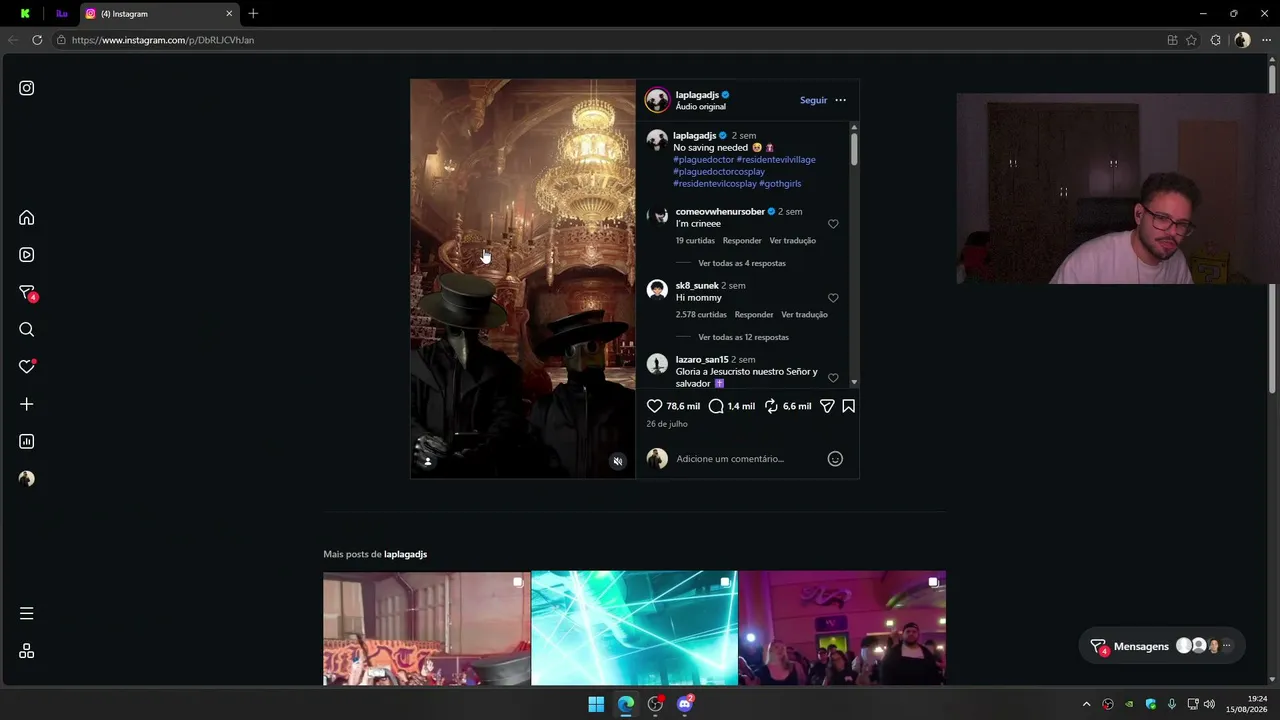Open the hamburger More menu in sidebar

(27, 613)
